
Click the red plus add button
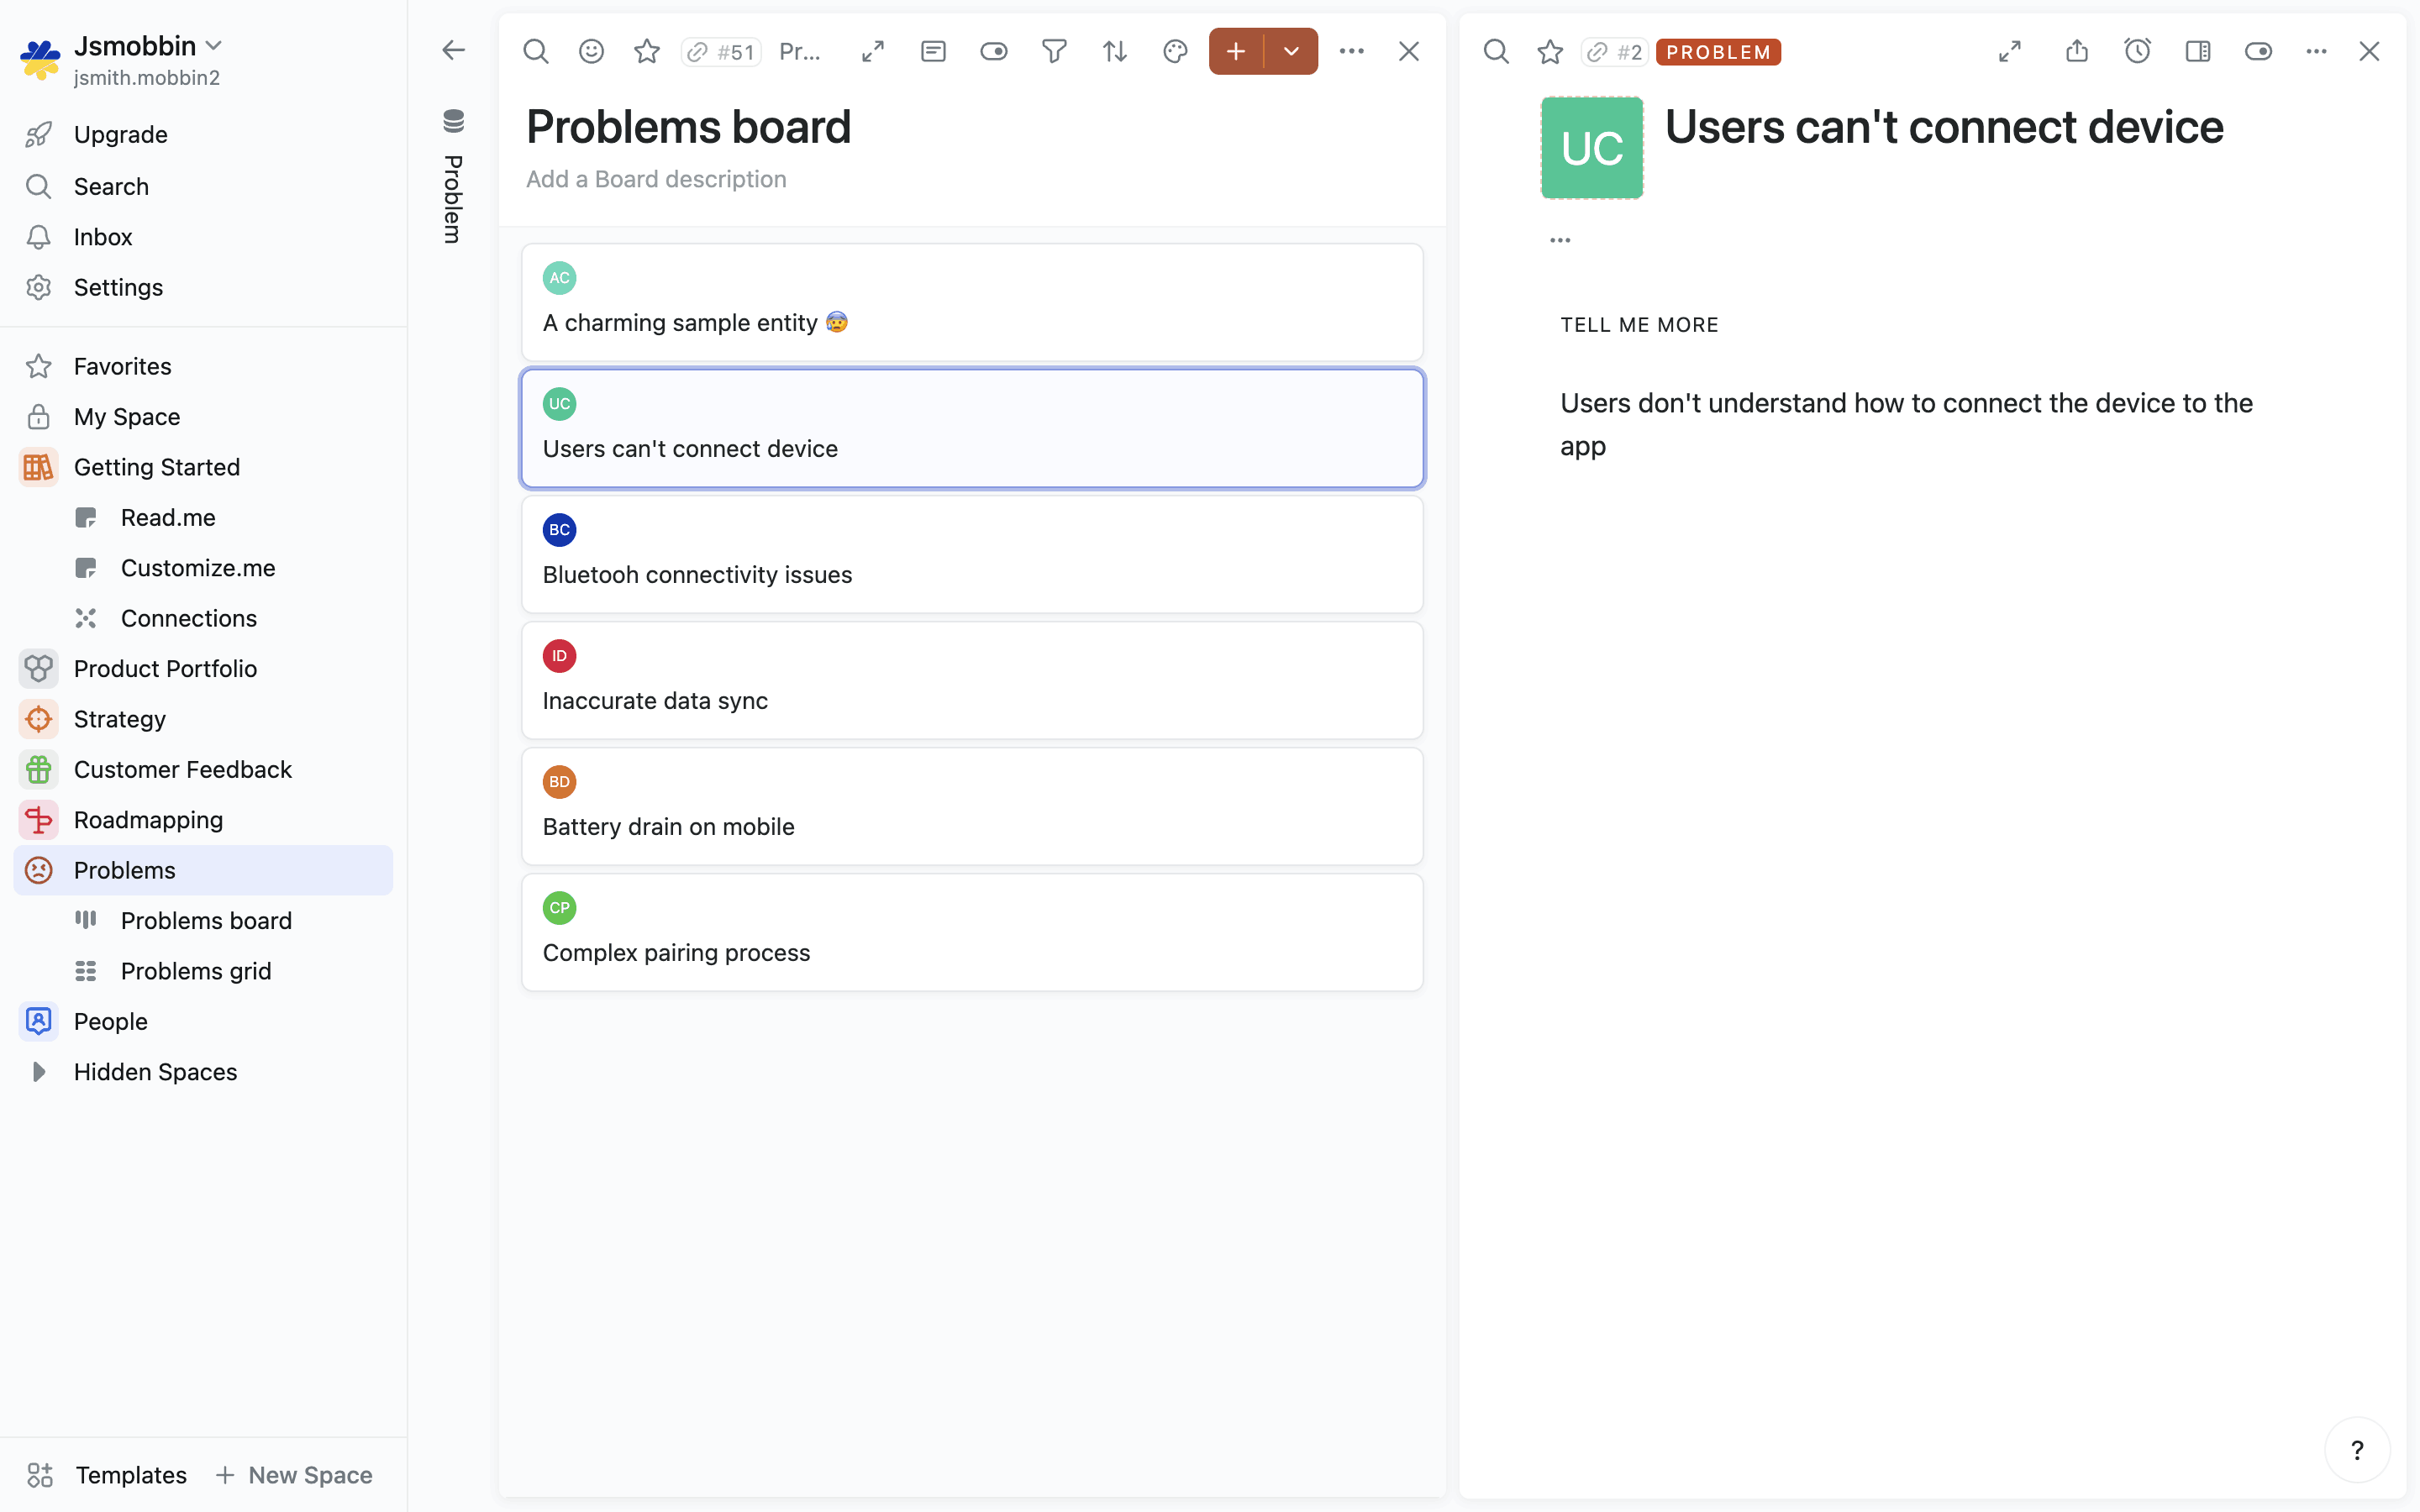click(1236, 51)
